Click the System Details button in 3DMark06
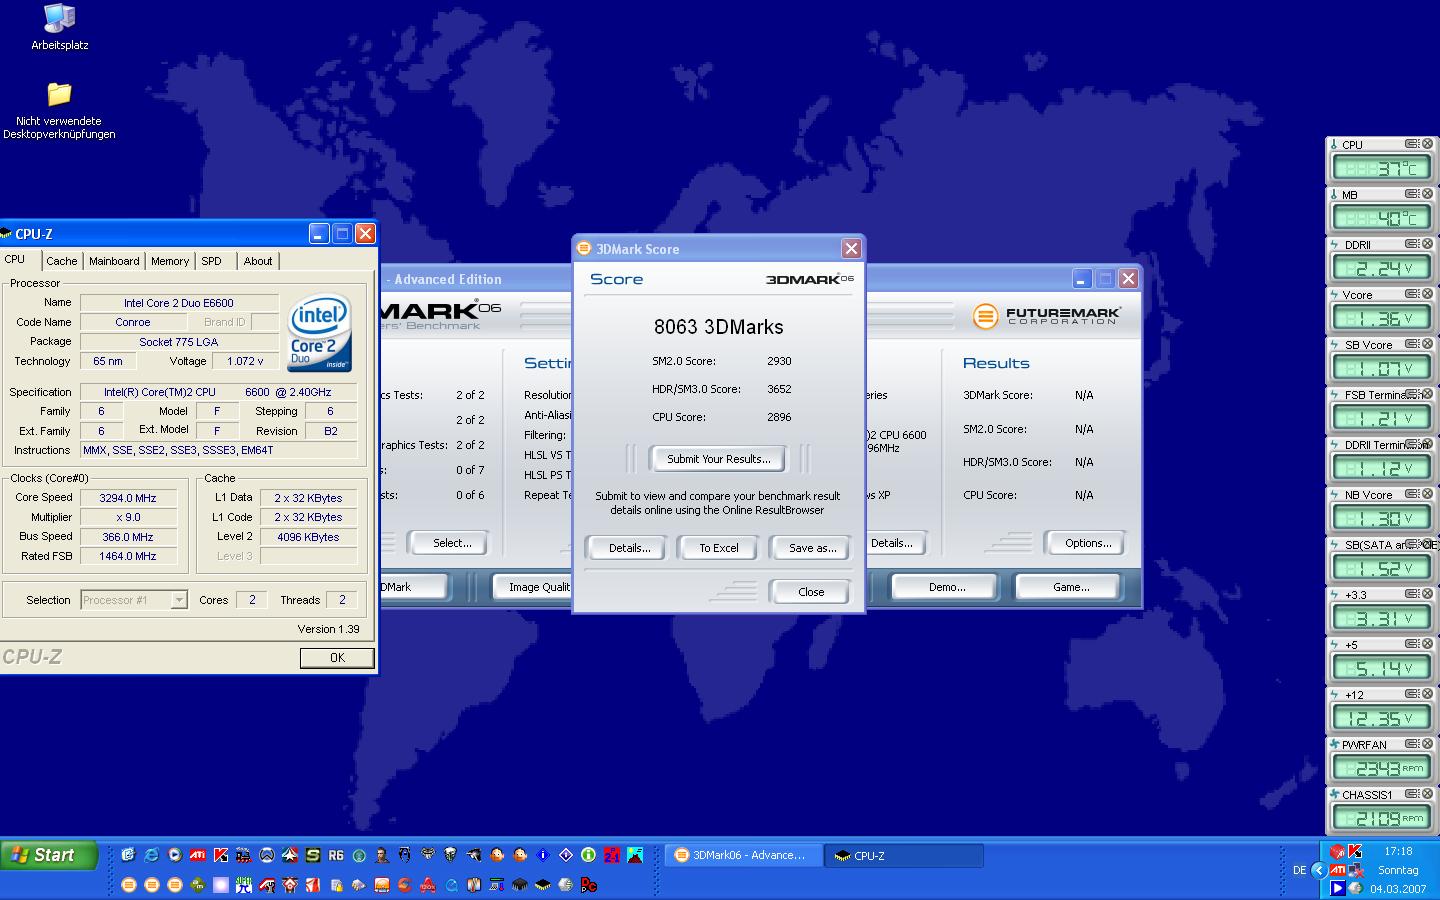 click(x=893, y=543)
